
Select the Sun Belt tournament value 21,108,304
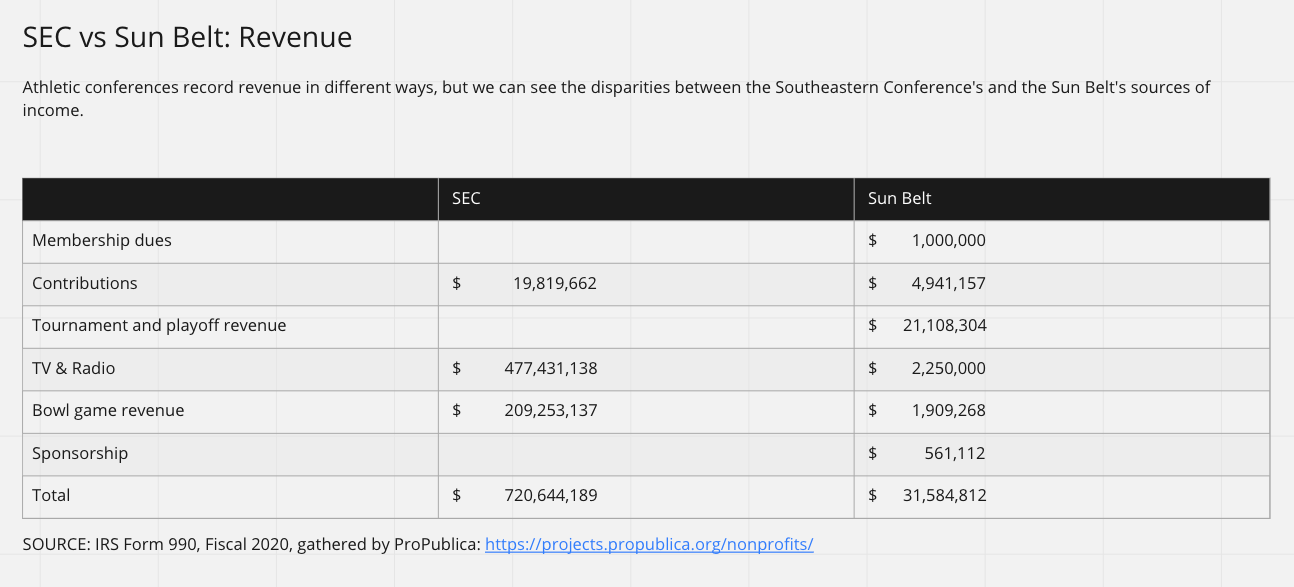pyautogui.click(x=944, y=326)
